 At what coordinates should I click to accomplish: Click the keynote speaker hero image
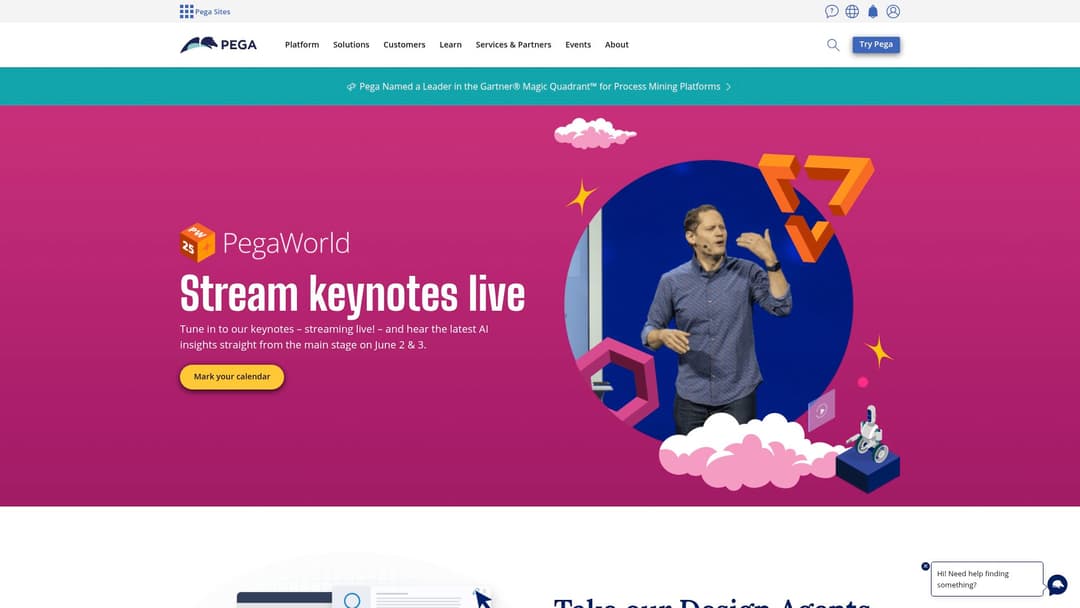(x=709, y=301)
